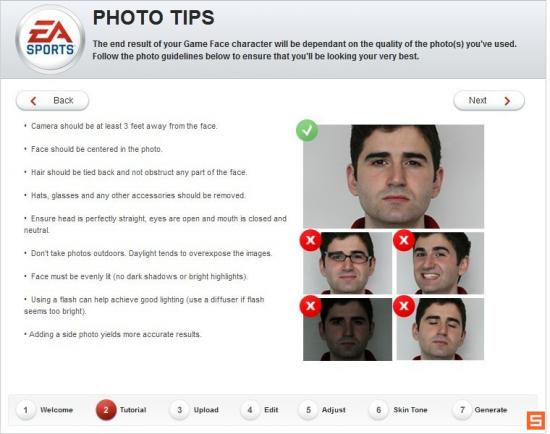Go to step 5 Adjust
This screenshot has width=550, height=434.
tap(322, 410)
